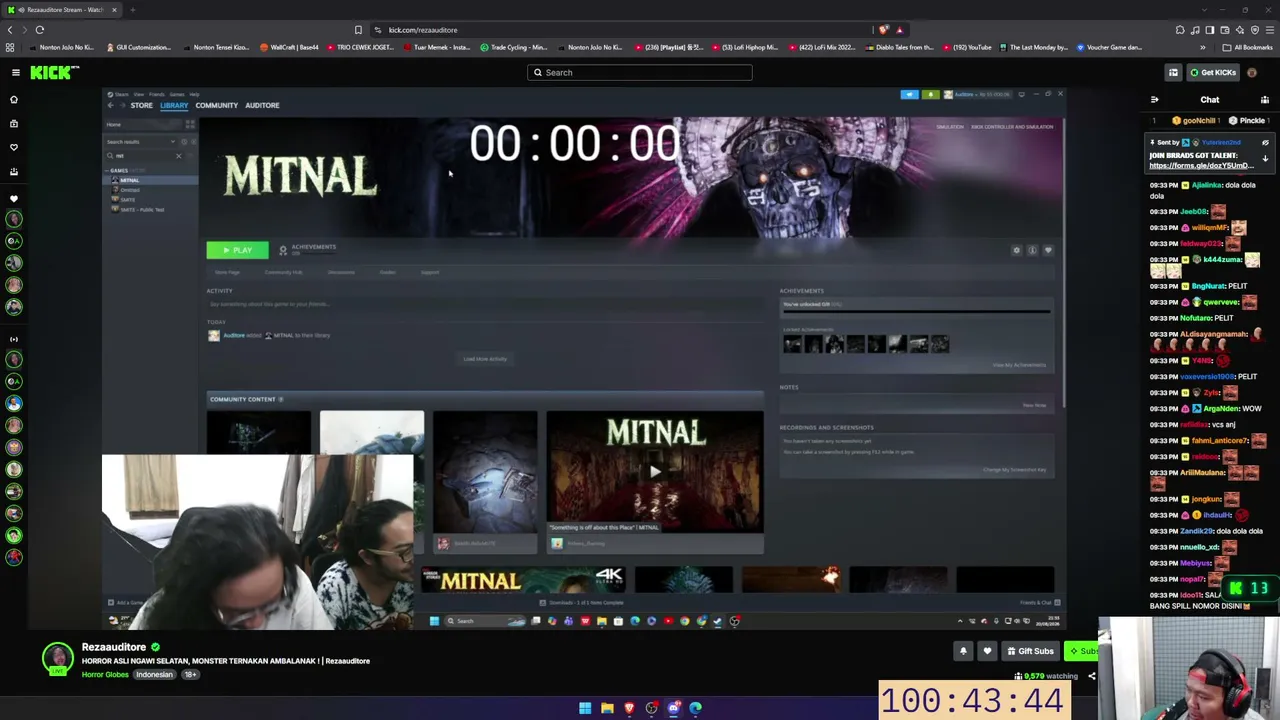Viewport: 1280px width, 720px height.
Task: Open browser extensions puzzle icon
Action: coord(1180,30)
